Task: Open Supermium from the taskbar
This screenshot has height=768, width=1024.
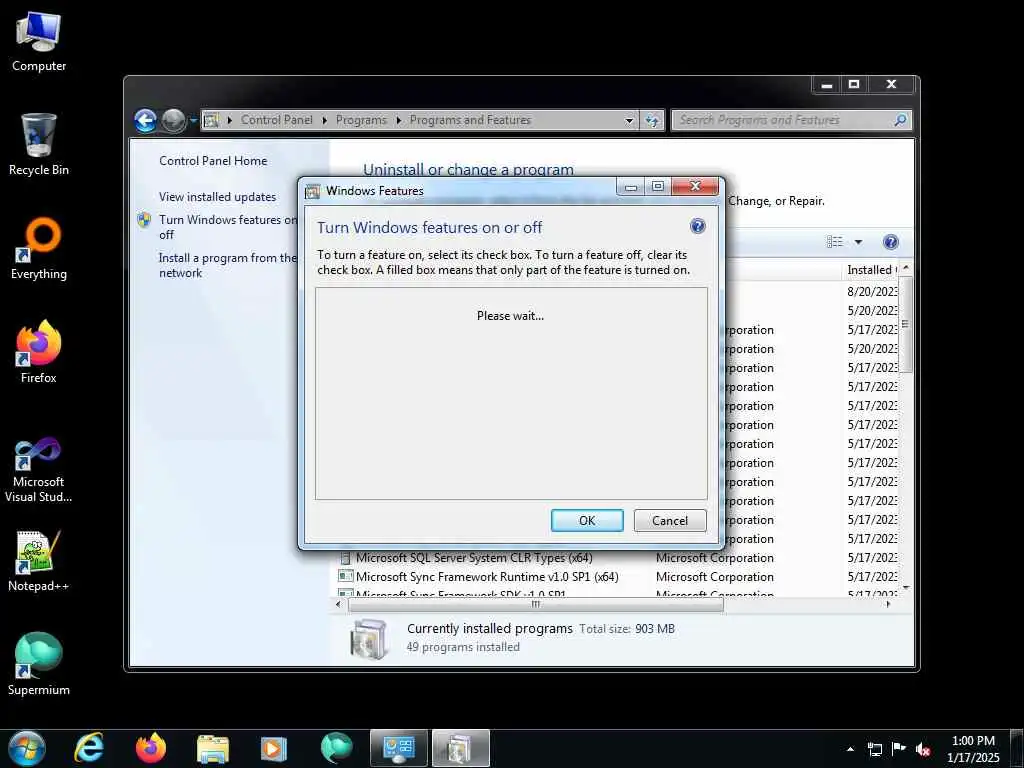Action: tap(336, 748)
